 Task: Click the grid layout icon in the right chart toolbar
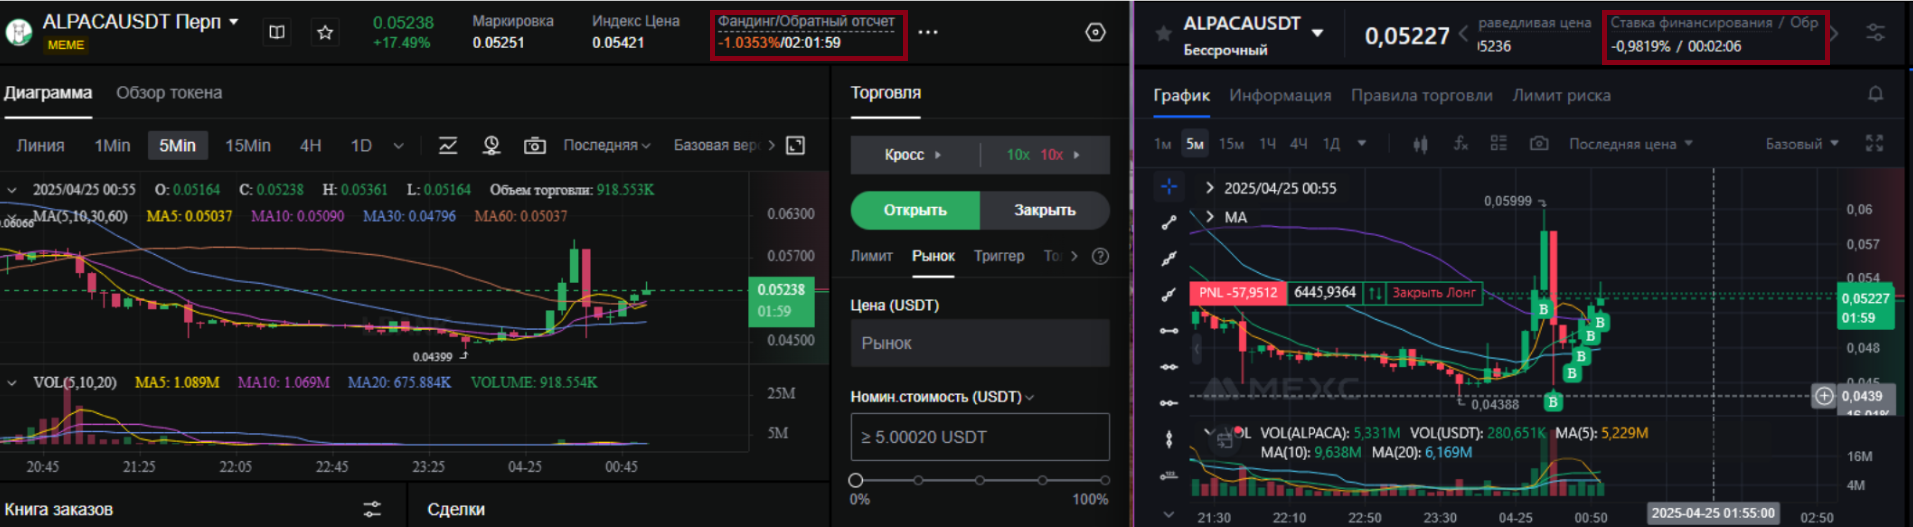(1498, 143)
